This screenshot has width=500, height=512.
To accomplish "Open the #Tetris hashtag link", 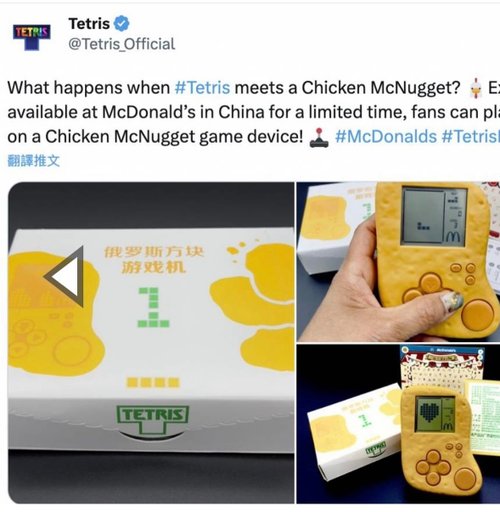I will click(x=202, y=88).
